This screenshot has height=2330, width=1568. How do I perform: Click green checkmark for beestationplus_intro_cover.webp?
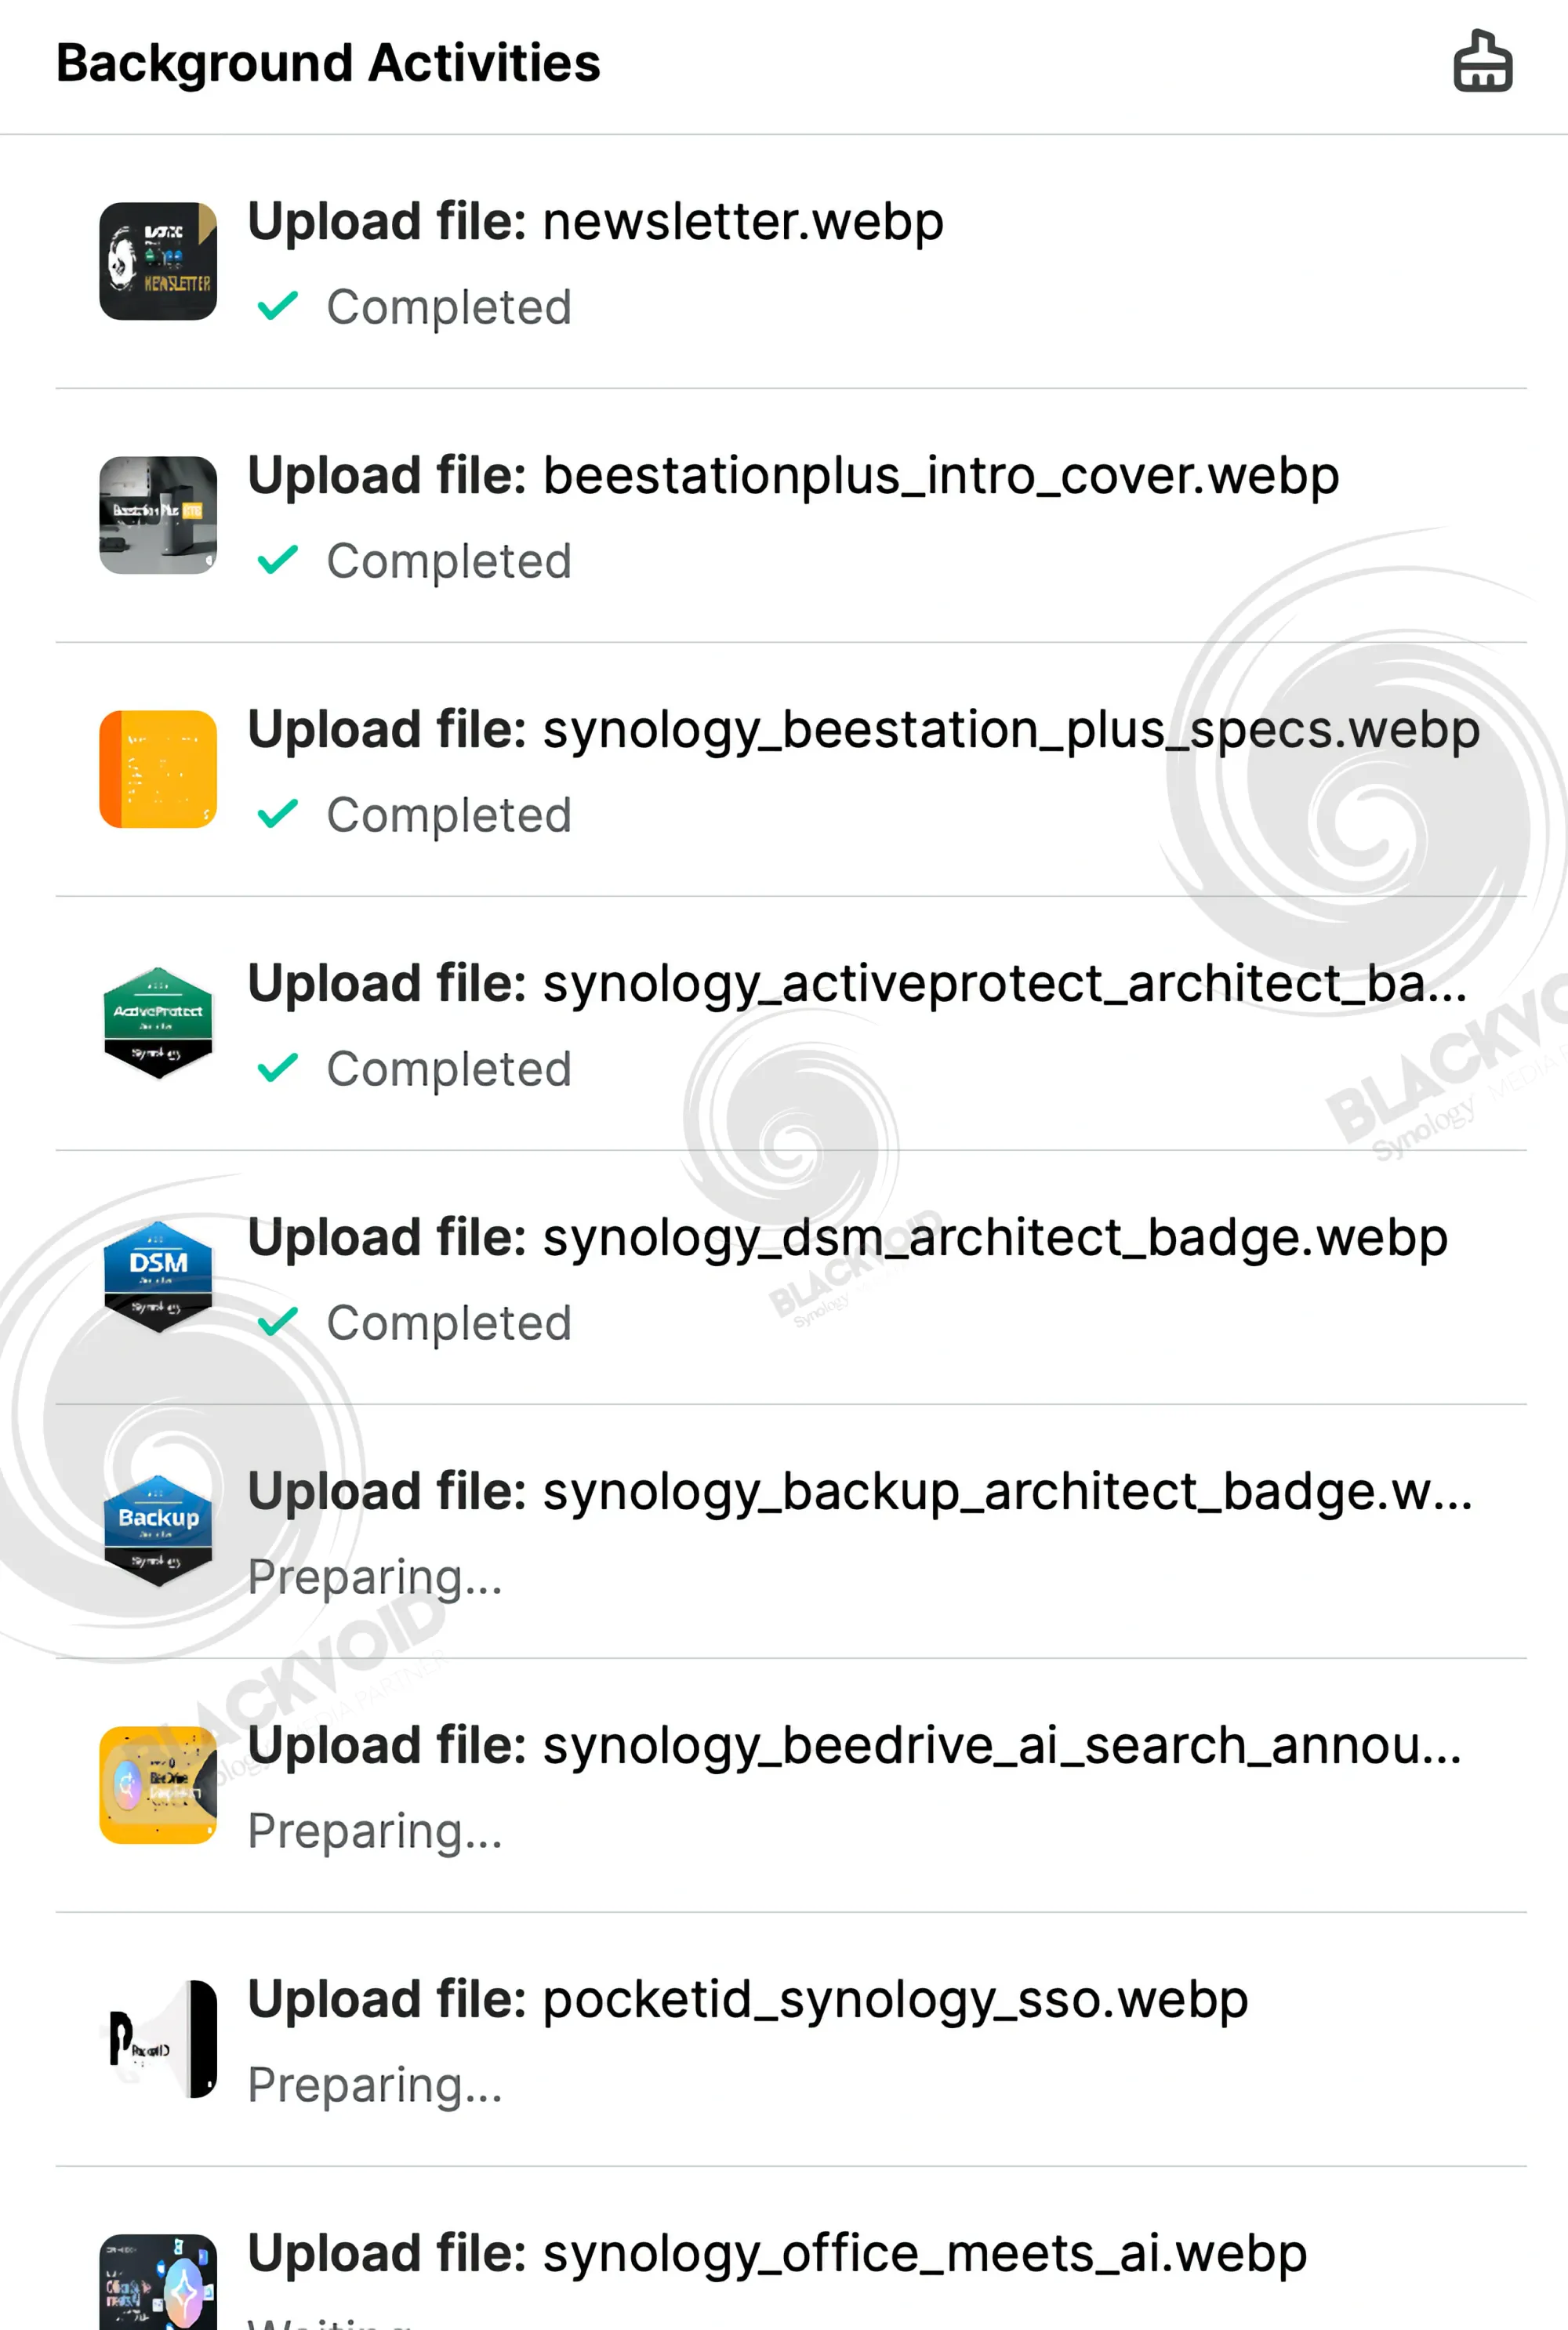point(277,559)
